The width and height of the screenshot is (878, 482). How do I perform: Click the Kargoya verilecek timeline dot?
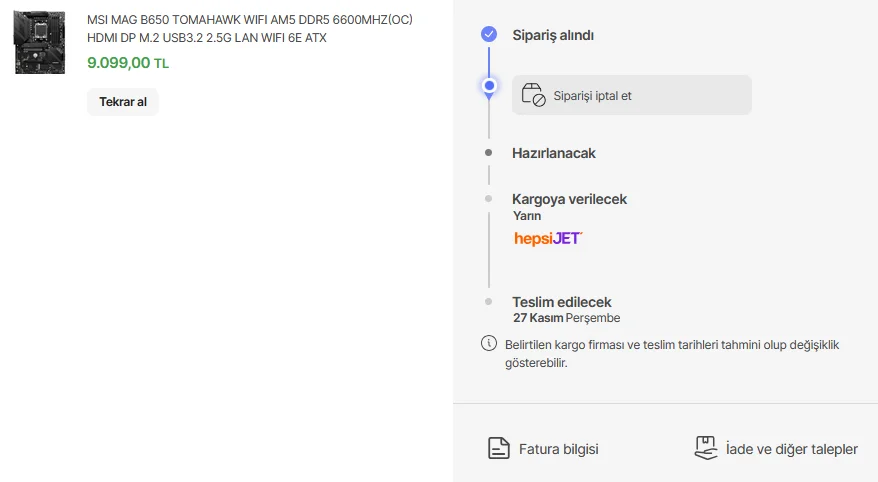pyautogui.click(x=488, y=199)
